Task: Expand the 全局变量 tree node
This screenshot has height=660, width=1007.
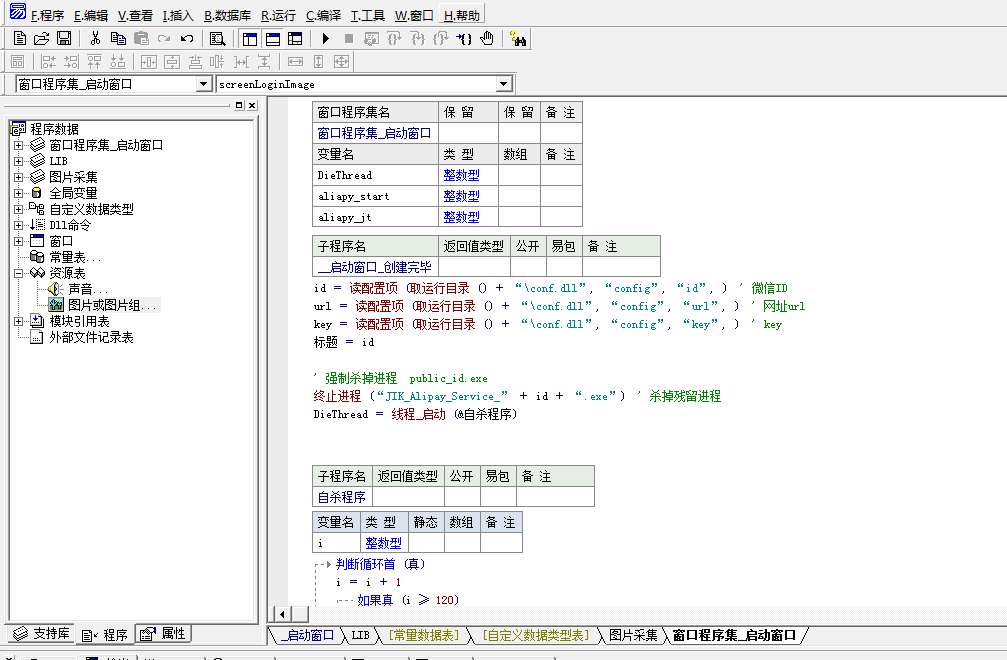Action: [x=18, y=192]
